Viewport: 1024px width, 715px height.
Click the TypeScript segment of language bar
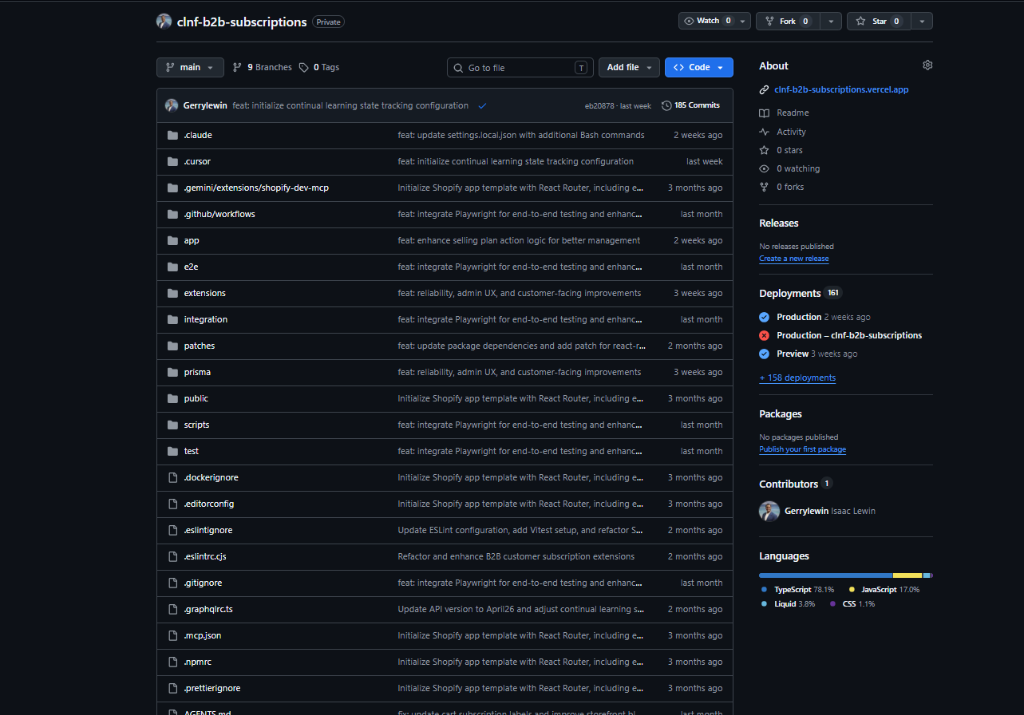[x=825, y=575]
